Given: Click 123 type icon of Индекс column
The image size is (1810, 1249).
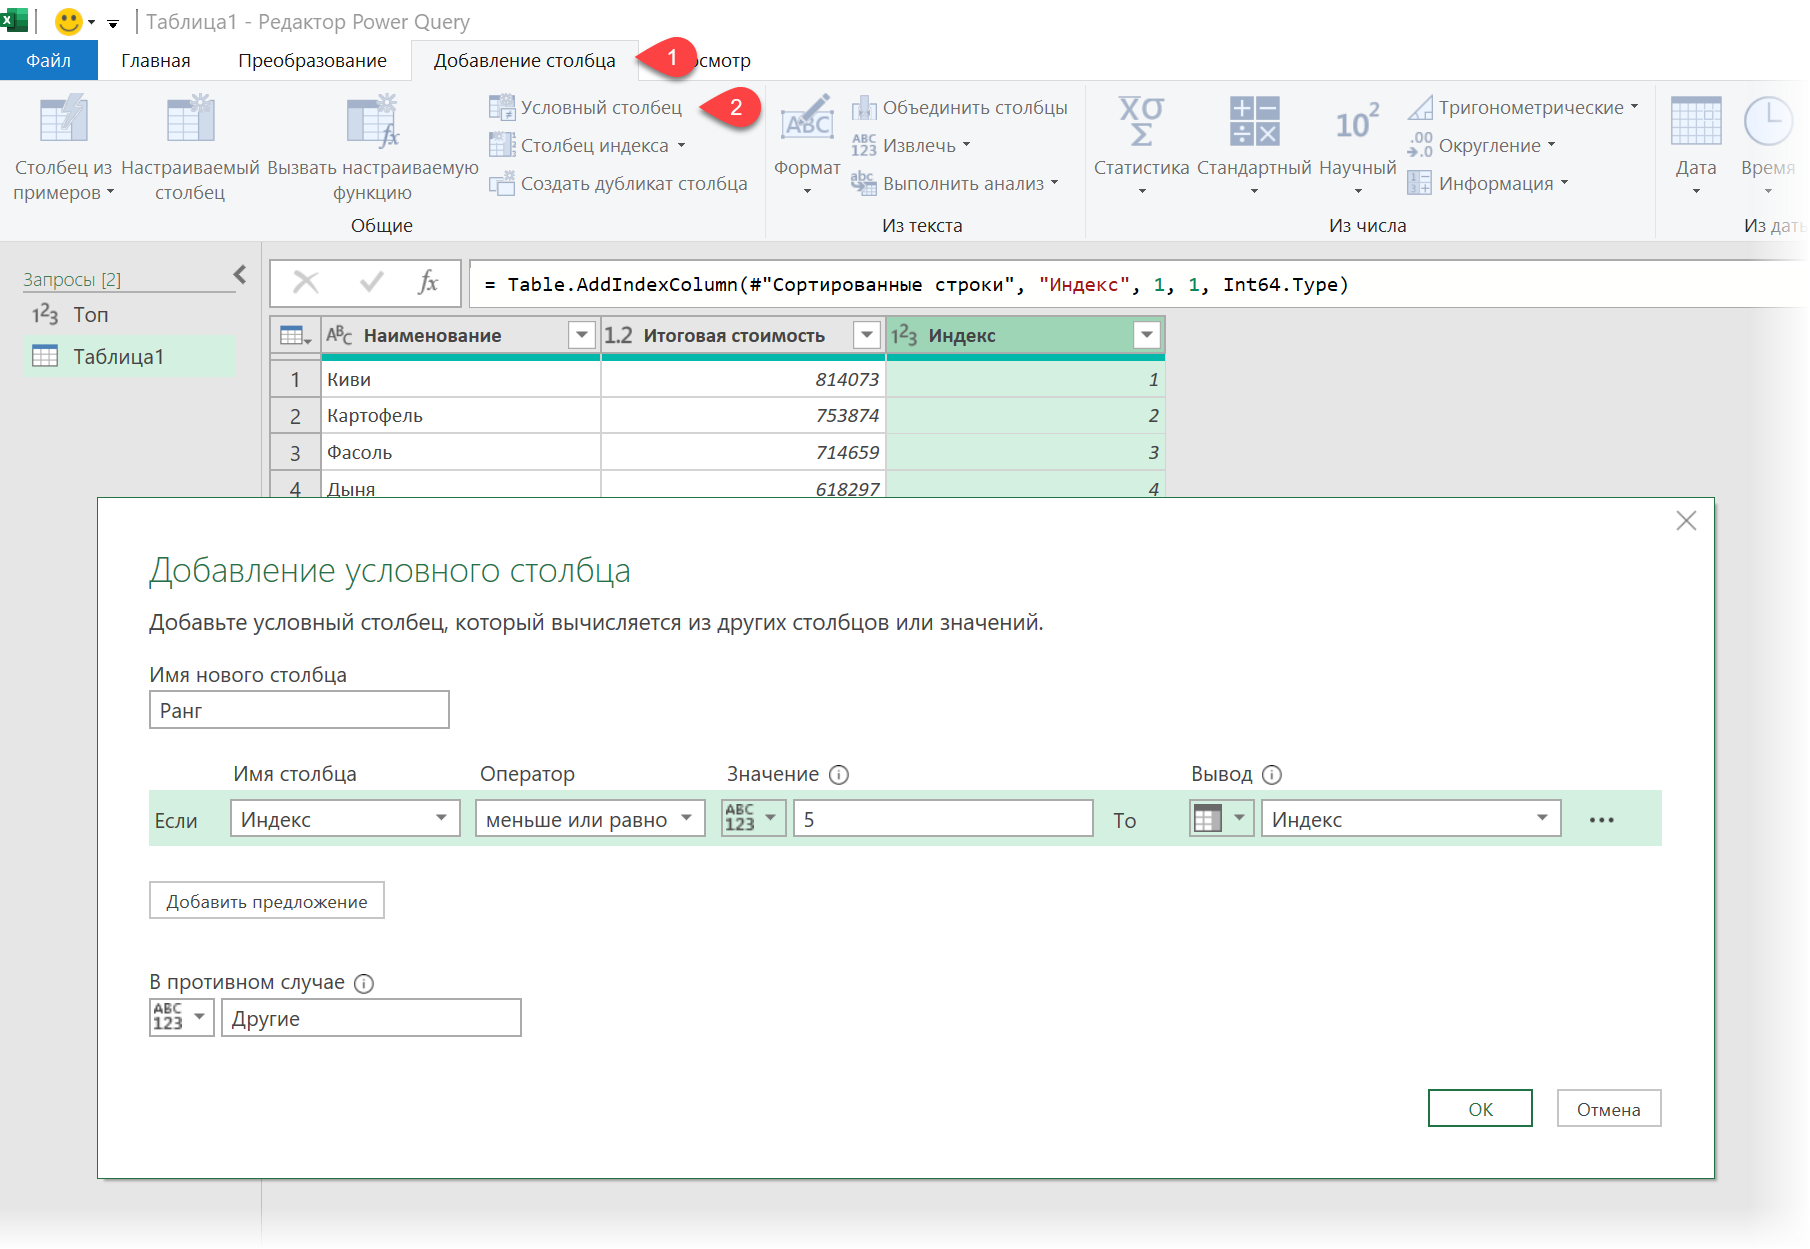Looking at the screenshot, I should pyautogui.click(x=904, y=335).
